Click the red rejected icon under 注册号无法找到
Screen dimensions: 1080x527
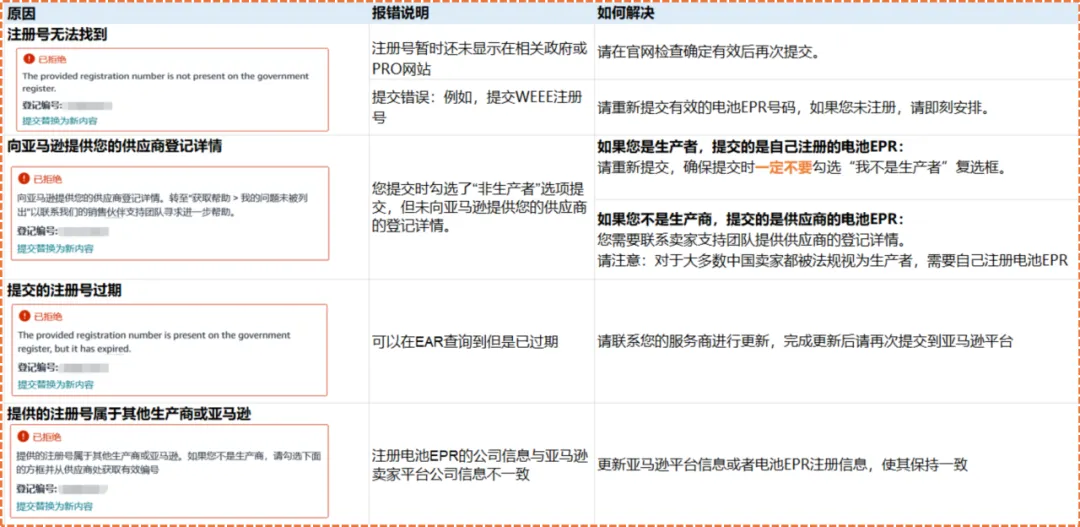29,60
